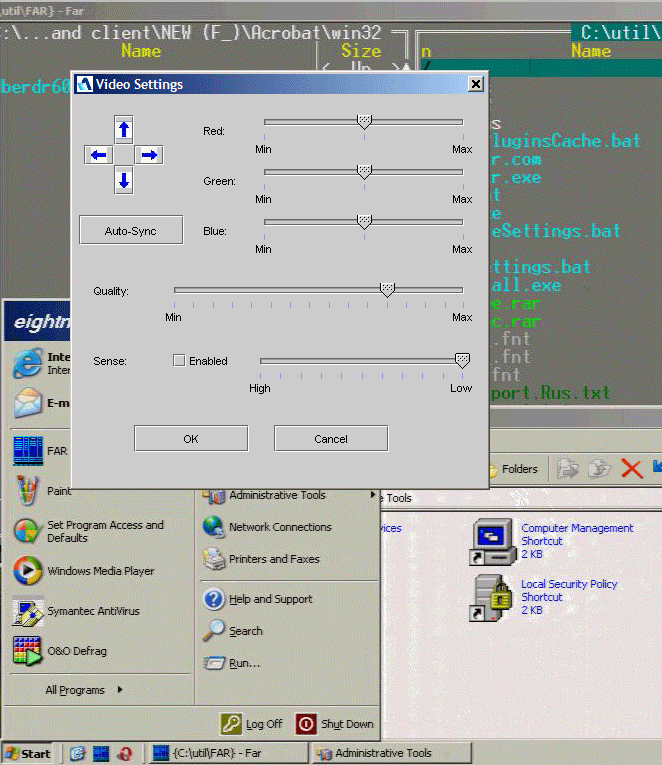This screenshot has width=662, height=765.
Task: Click the Log Off button
Action: pyautogui.click(x=252, y=724)
